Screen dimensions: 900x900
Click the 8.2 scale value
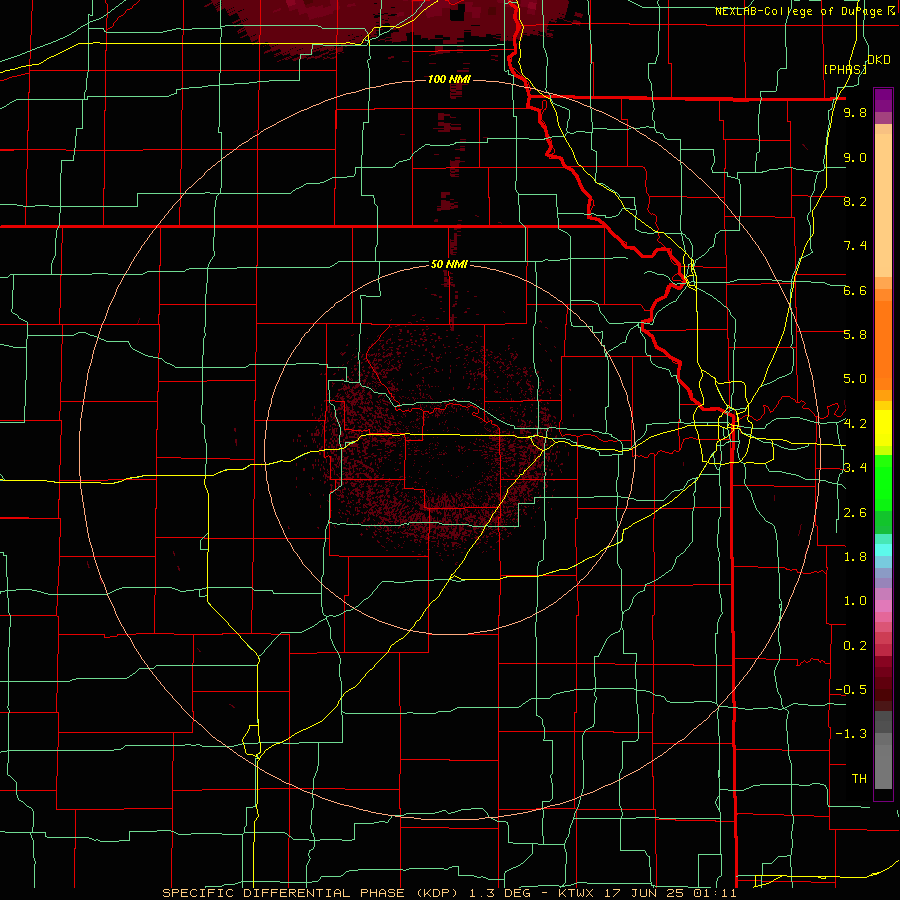(x=855, y=201)
